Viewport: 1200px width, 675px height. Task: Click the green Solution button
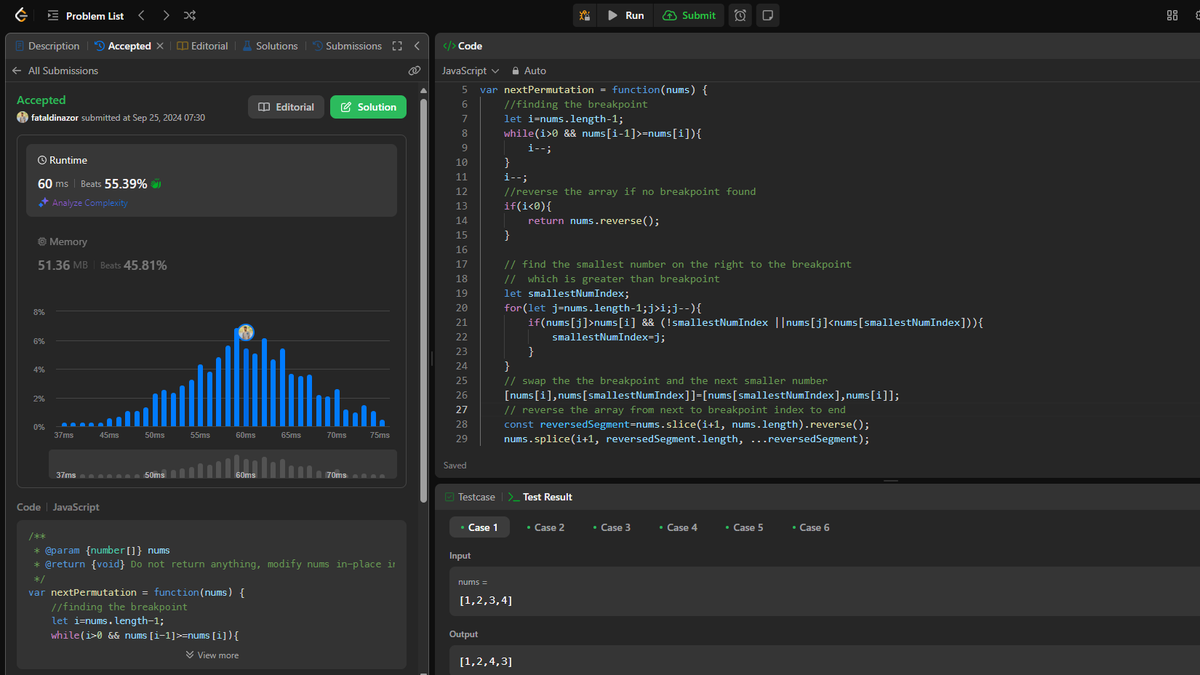[368, 107]
